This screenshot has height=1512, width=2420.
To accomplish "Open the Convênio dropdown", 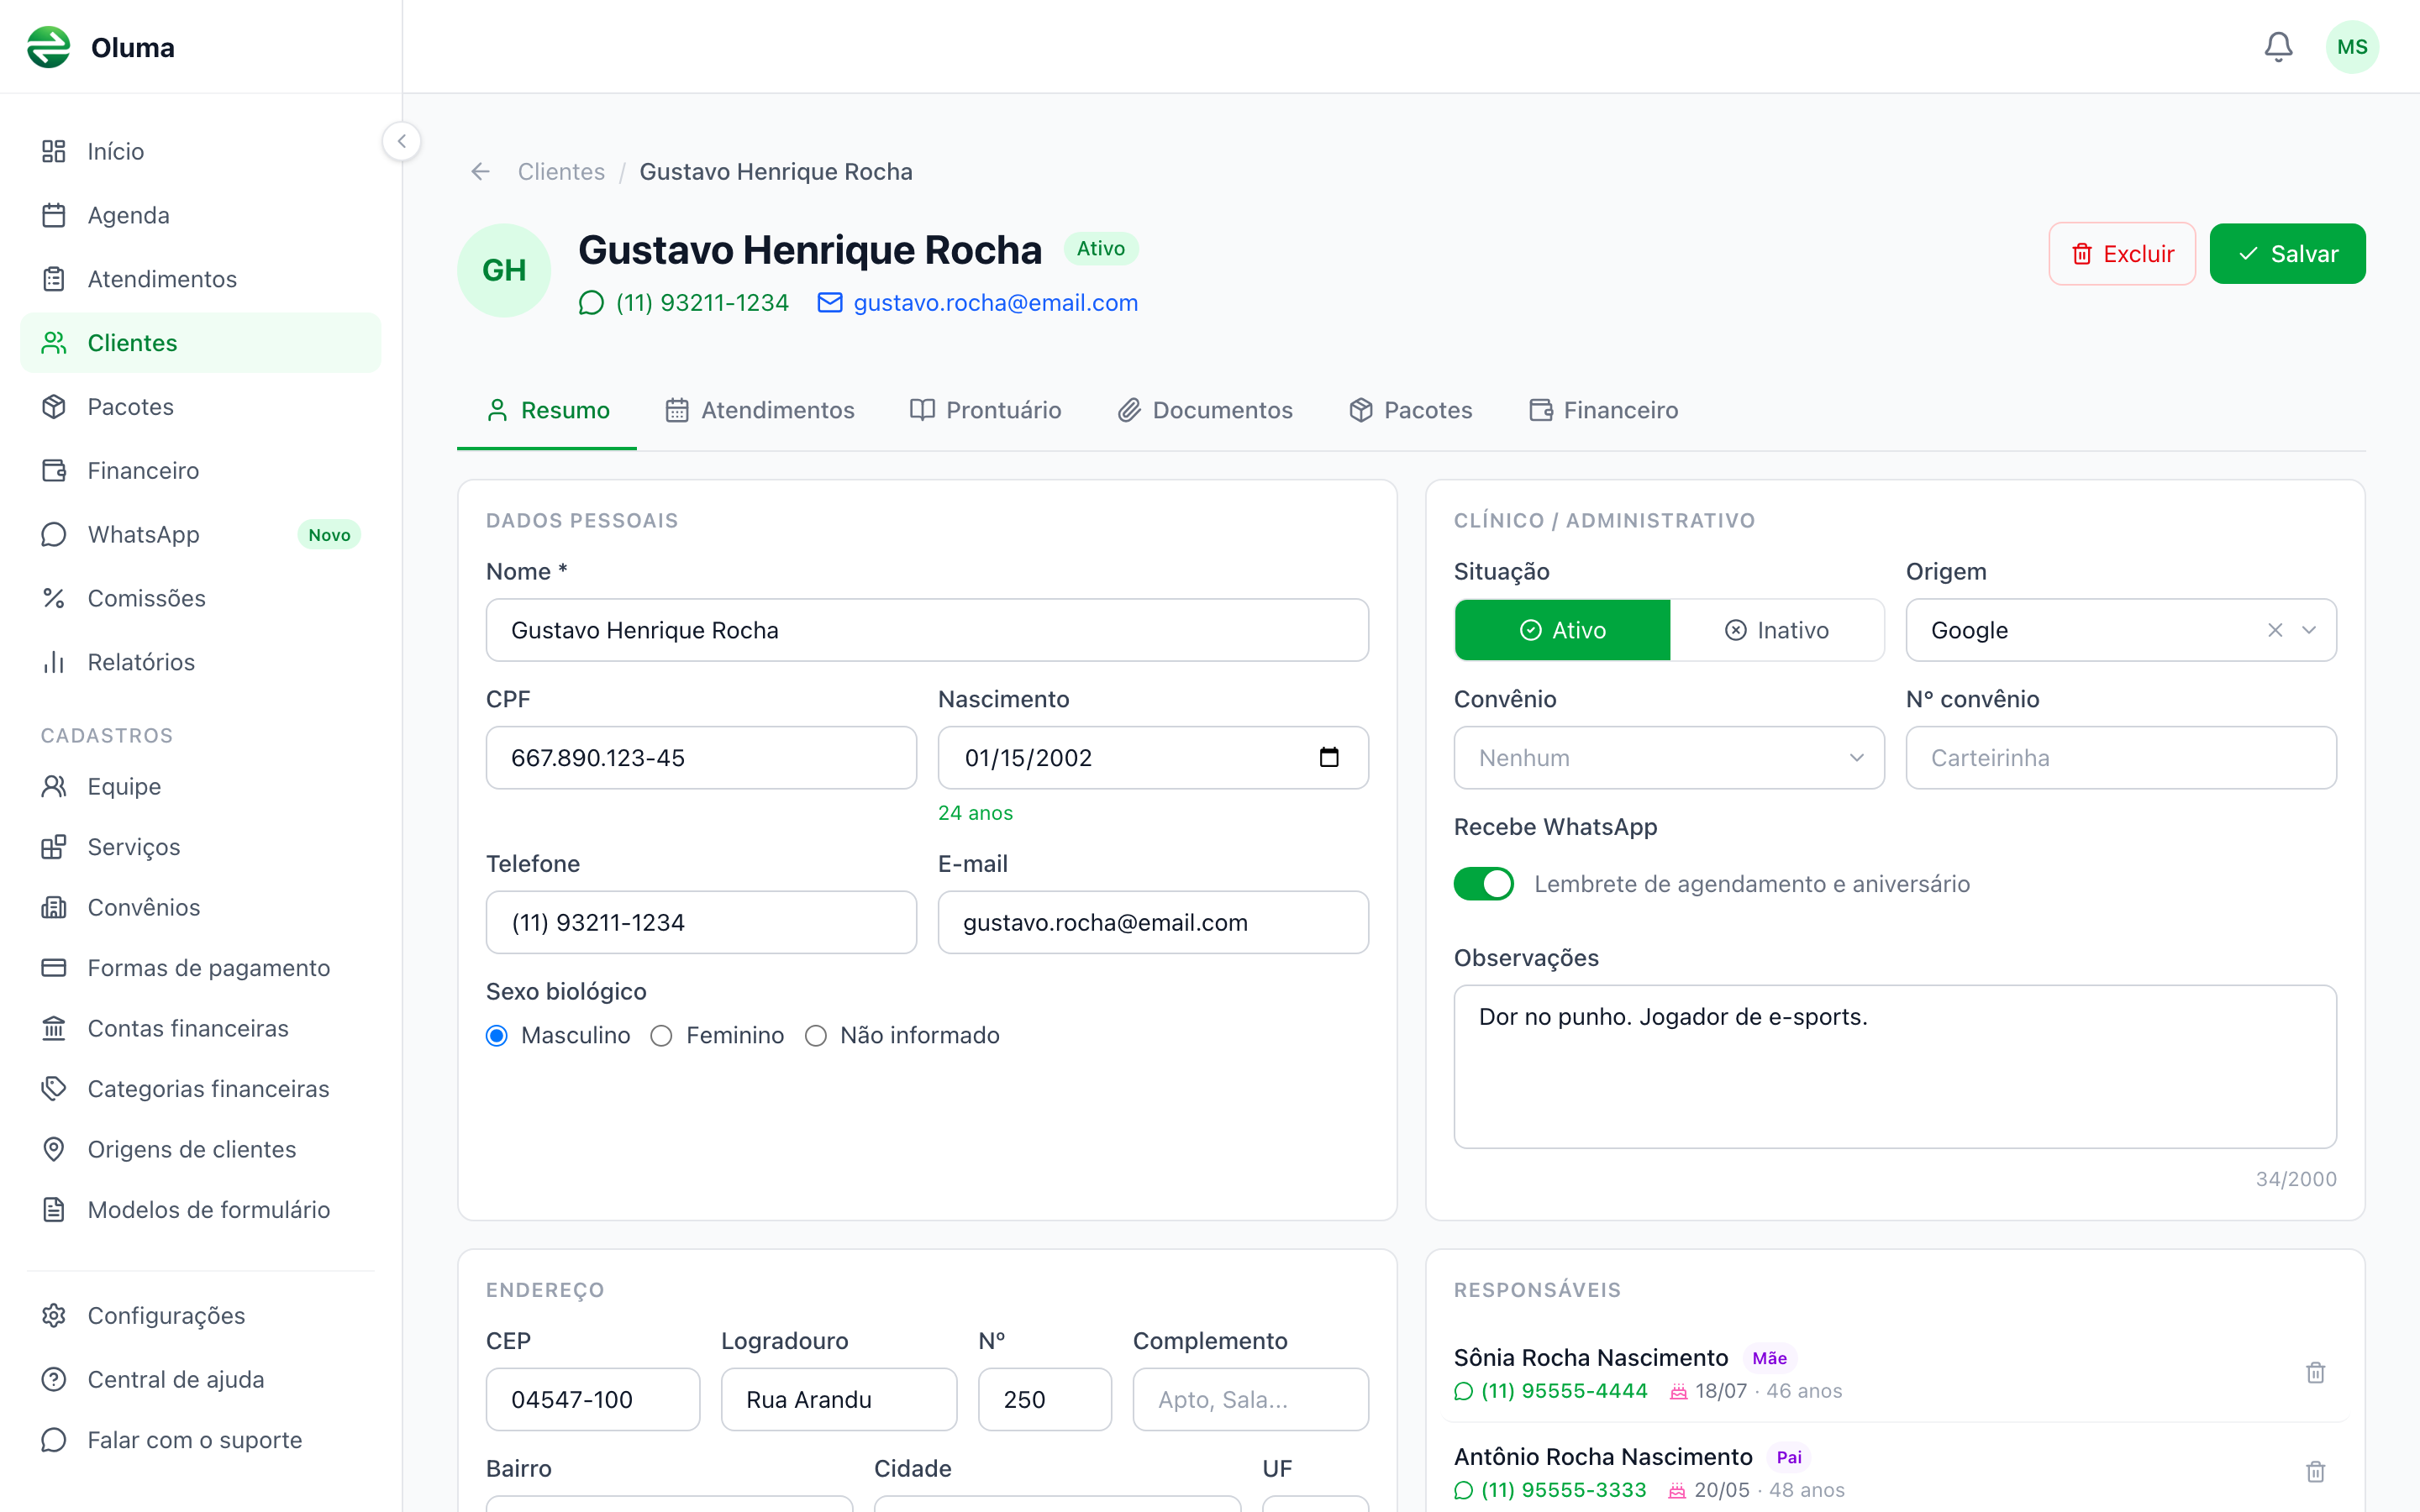I will [1669, 758].
